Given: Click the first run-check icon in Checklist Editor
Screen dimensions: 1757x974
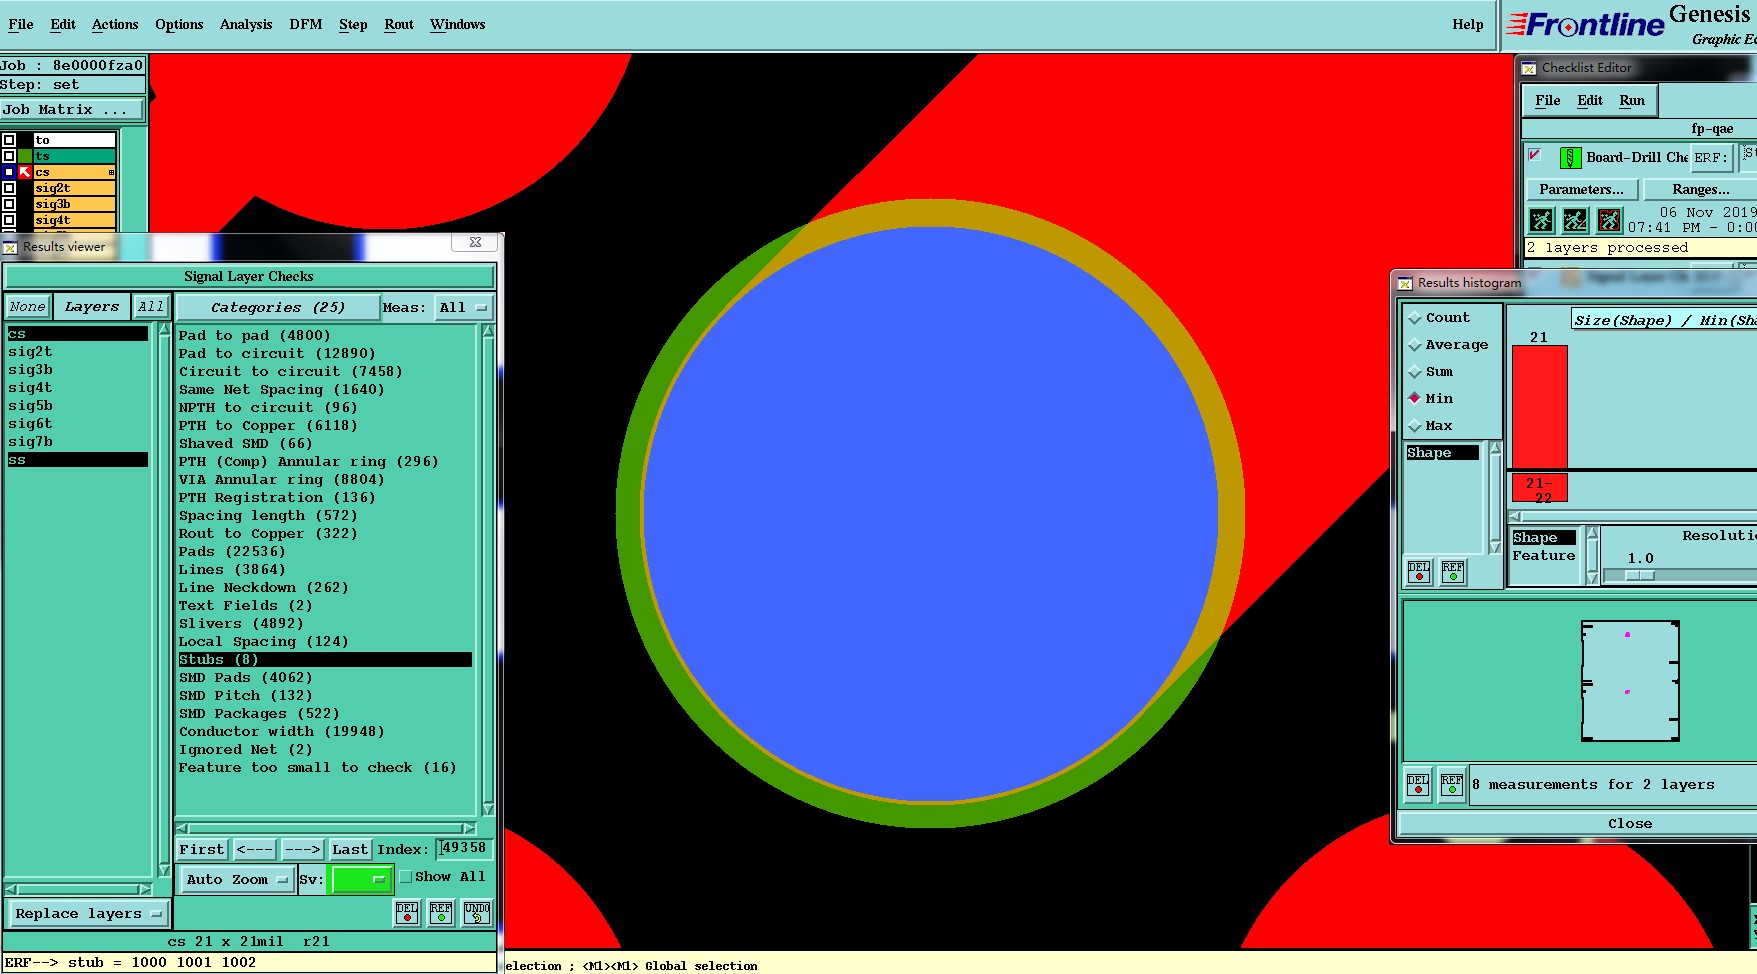Looking at the screenshot, I should (x=1541, y=220).
